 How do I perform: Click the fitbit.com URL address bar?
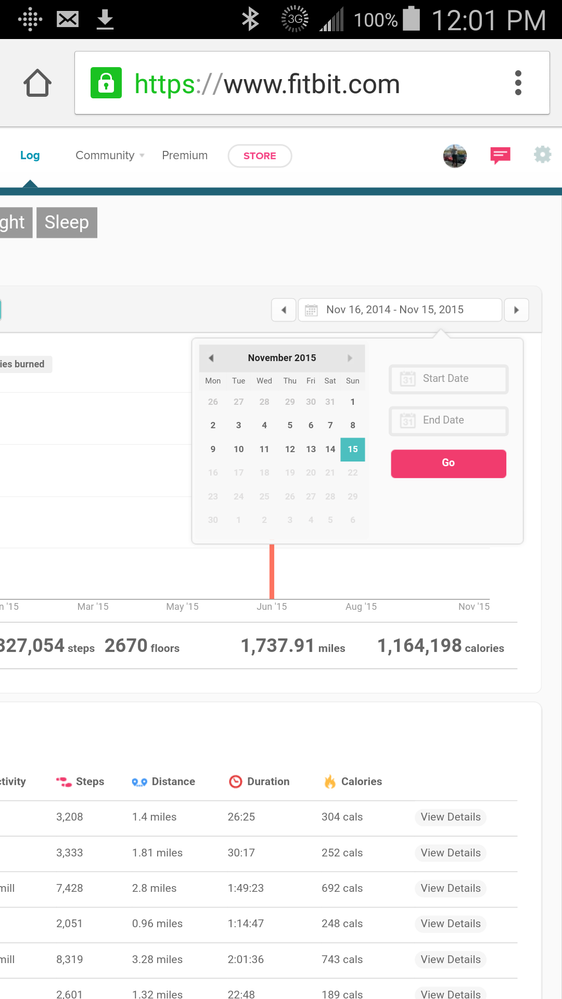[312, 83]
